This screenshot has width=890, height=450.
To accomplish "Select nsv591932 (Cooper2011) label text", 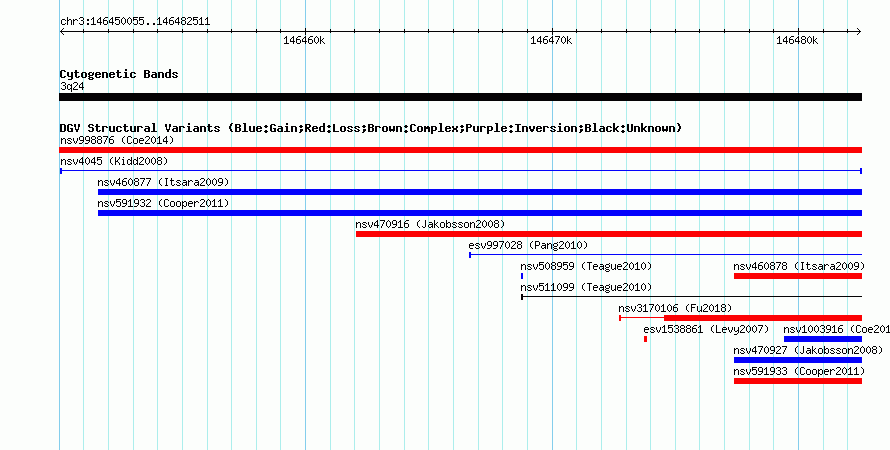I will click(x=163, y=203).
